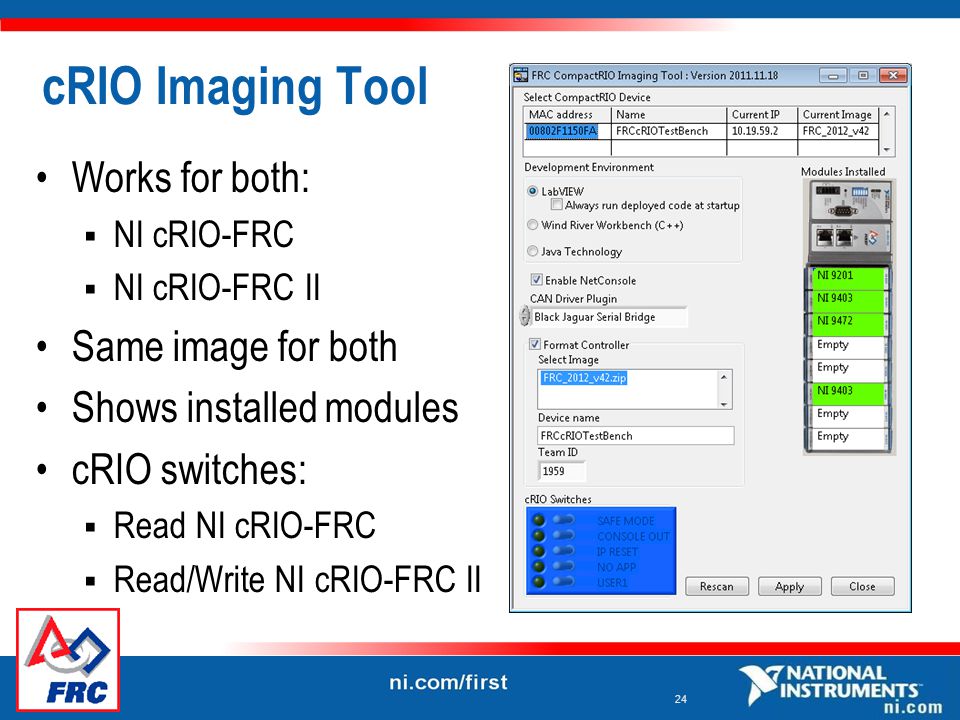Click the FRC logo on the slide

point(68,659)
